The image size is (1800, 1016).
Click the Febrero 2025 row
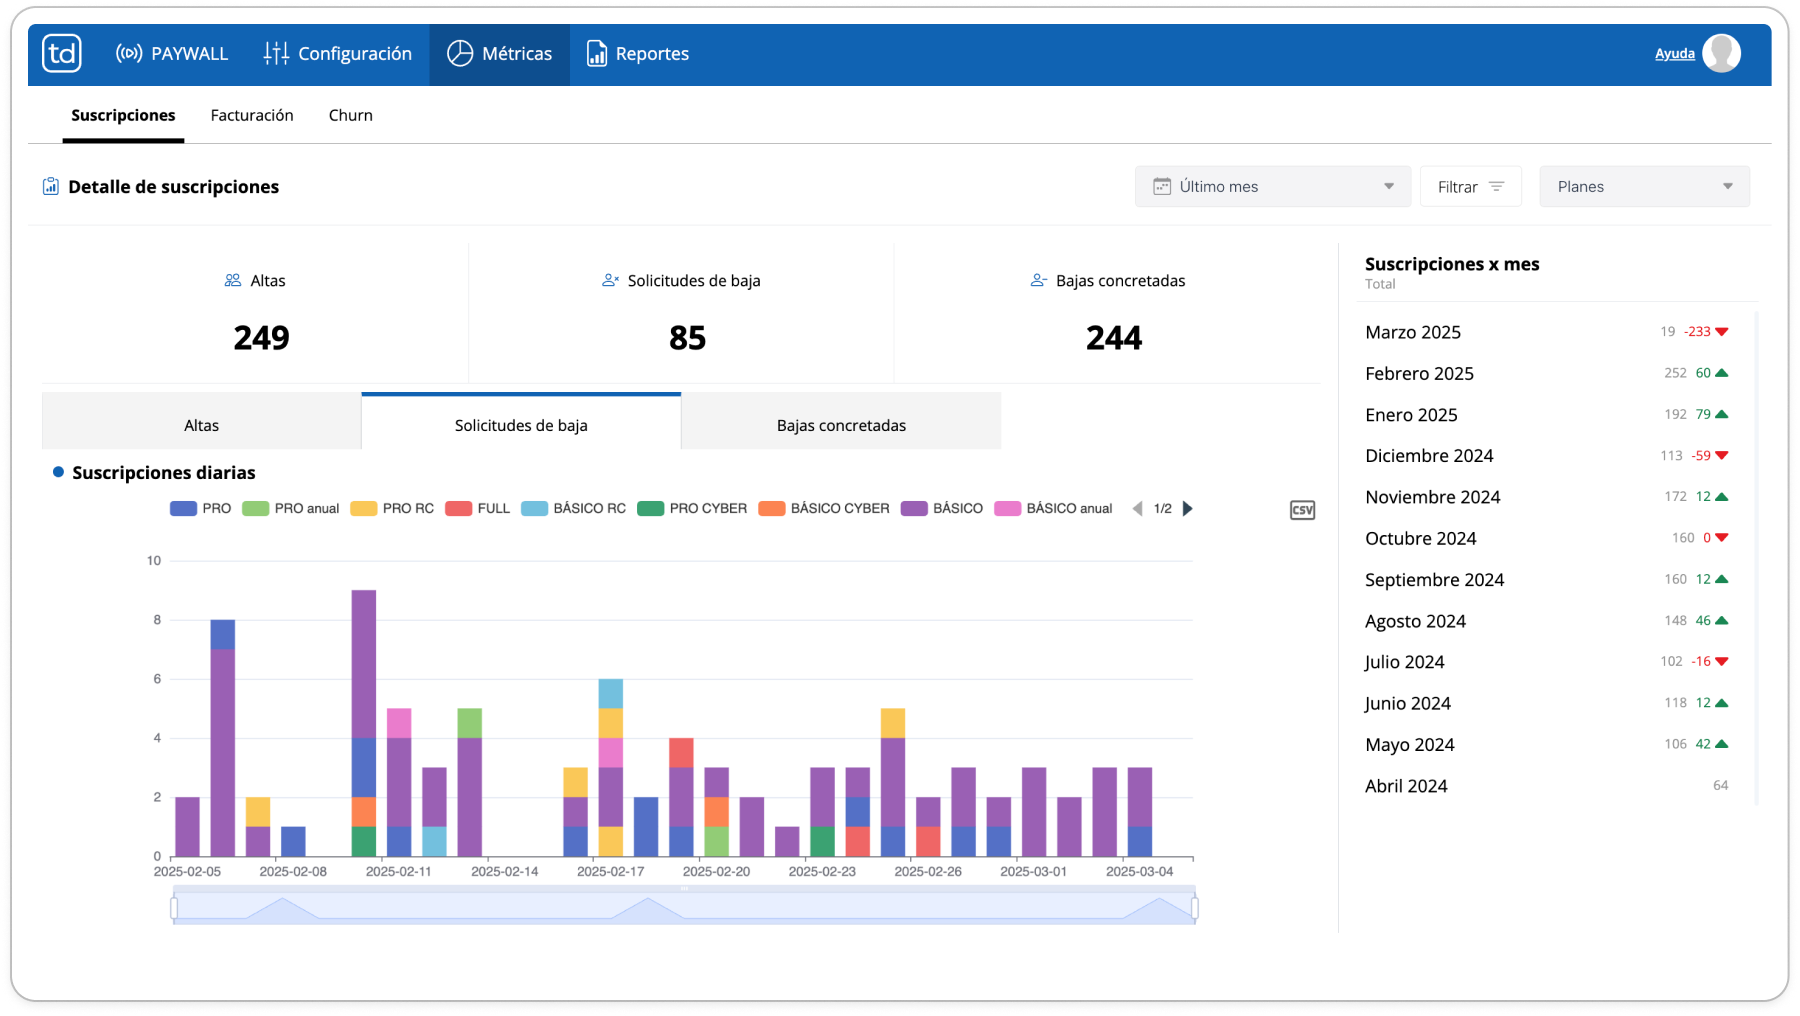(x=1547, y=374)
